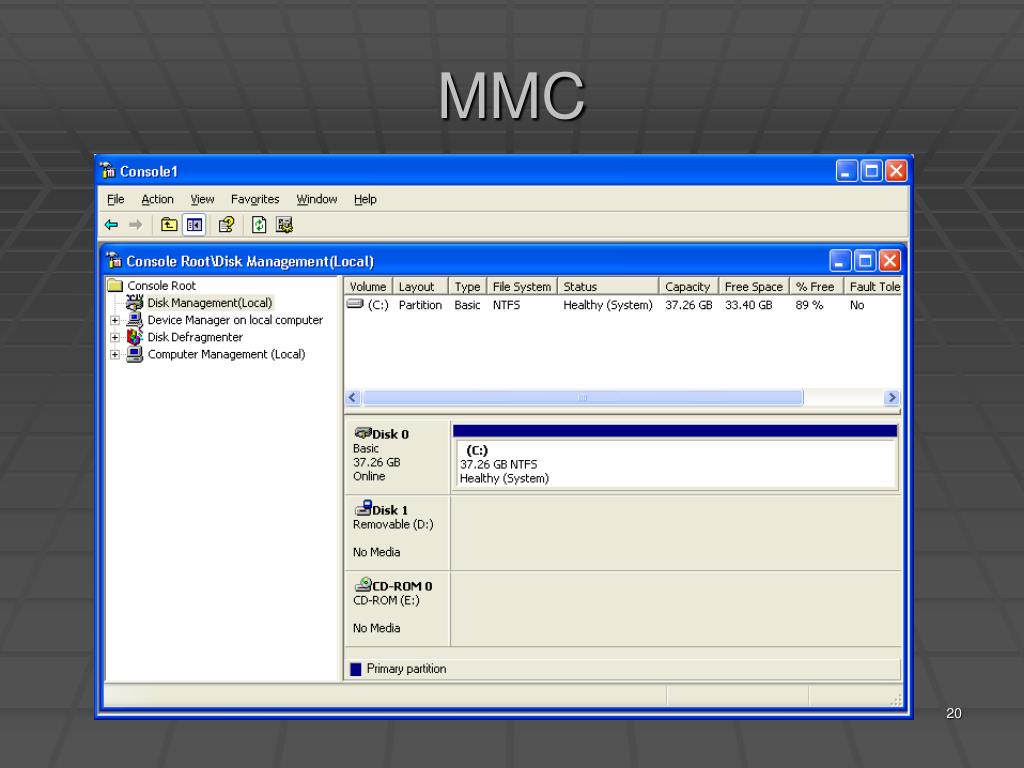Screen dimensions: 1024x768
Task: Select Disk Management(Local) tree item label
Action: tap(210, 303)
